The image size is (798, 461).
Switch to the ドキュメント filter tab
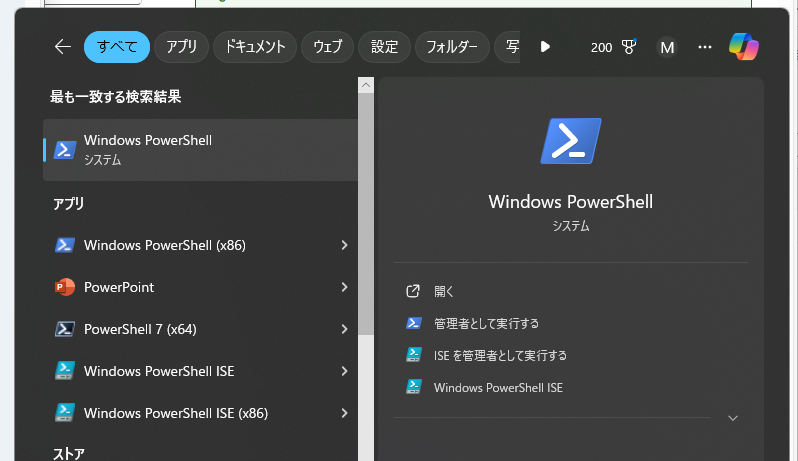(x=255, y=47)
